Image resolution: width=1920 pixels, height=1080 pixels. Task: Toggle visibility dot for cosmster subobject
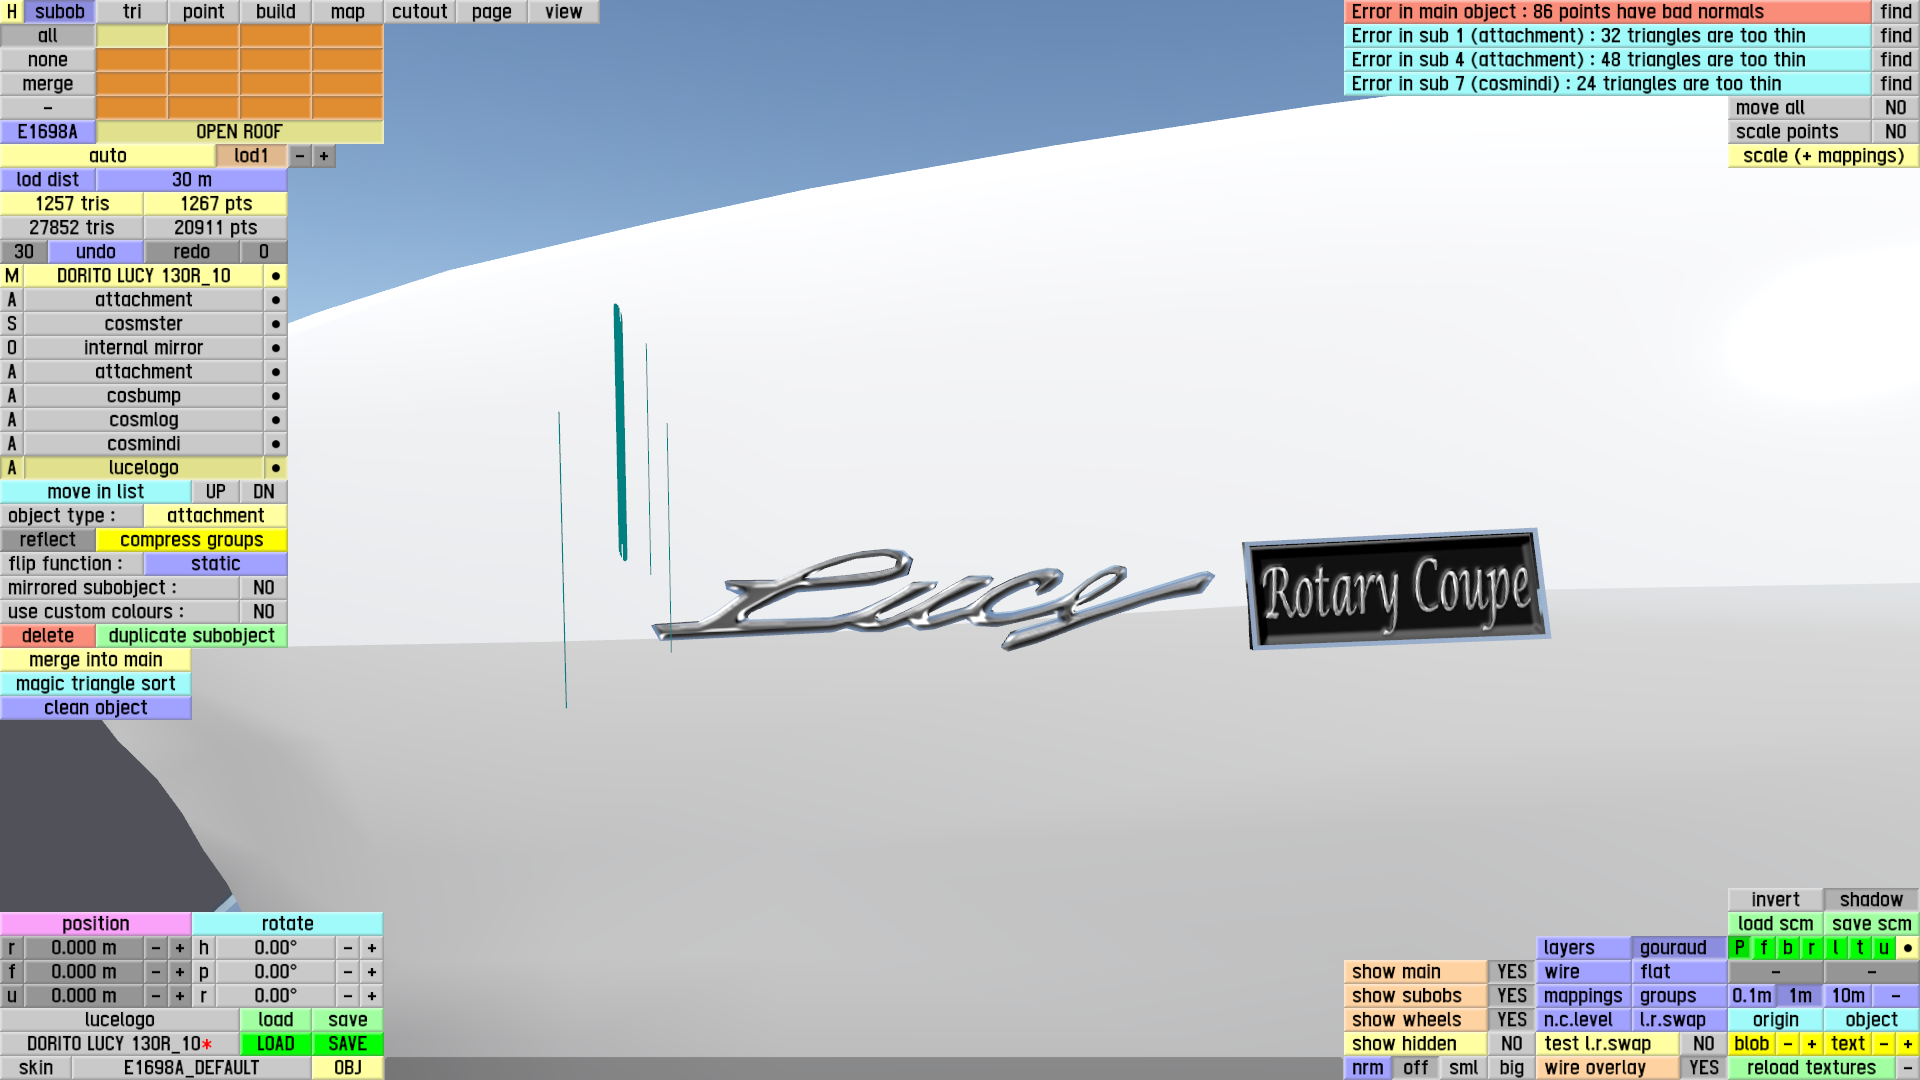(275, 324)
